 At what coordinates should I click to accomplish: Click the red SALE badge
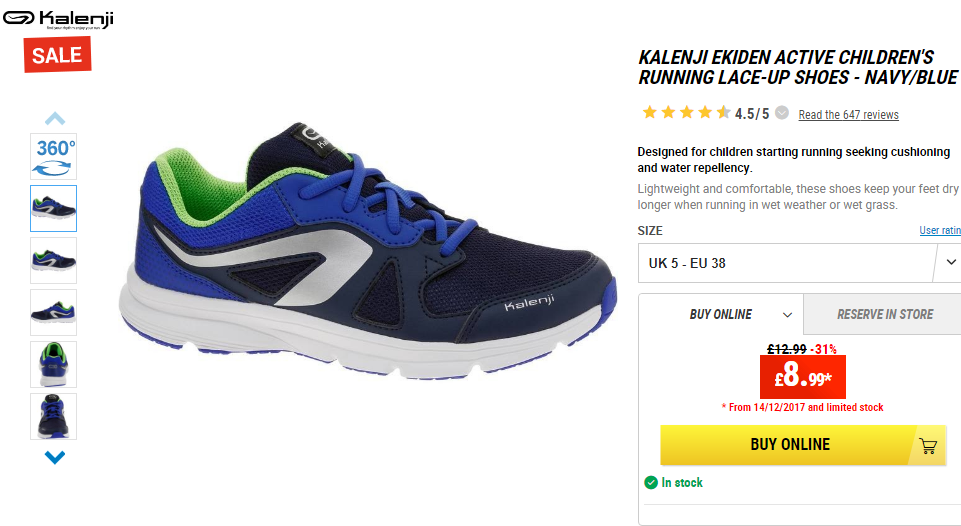pyautogui.click(x=58, y=55)
